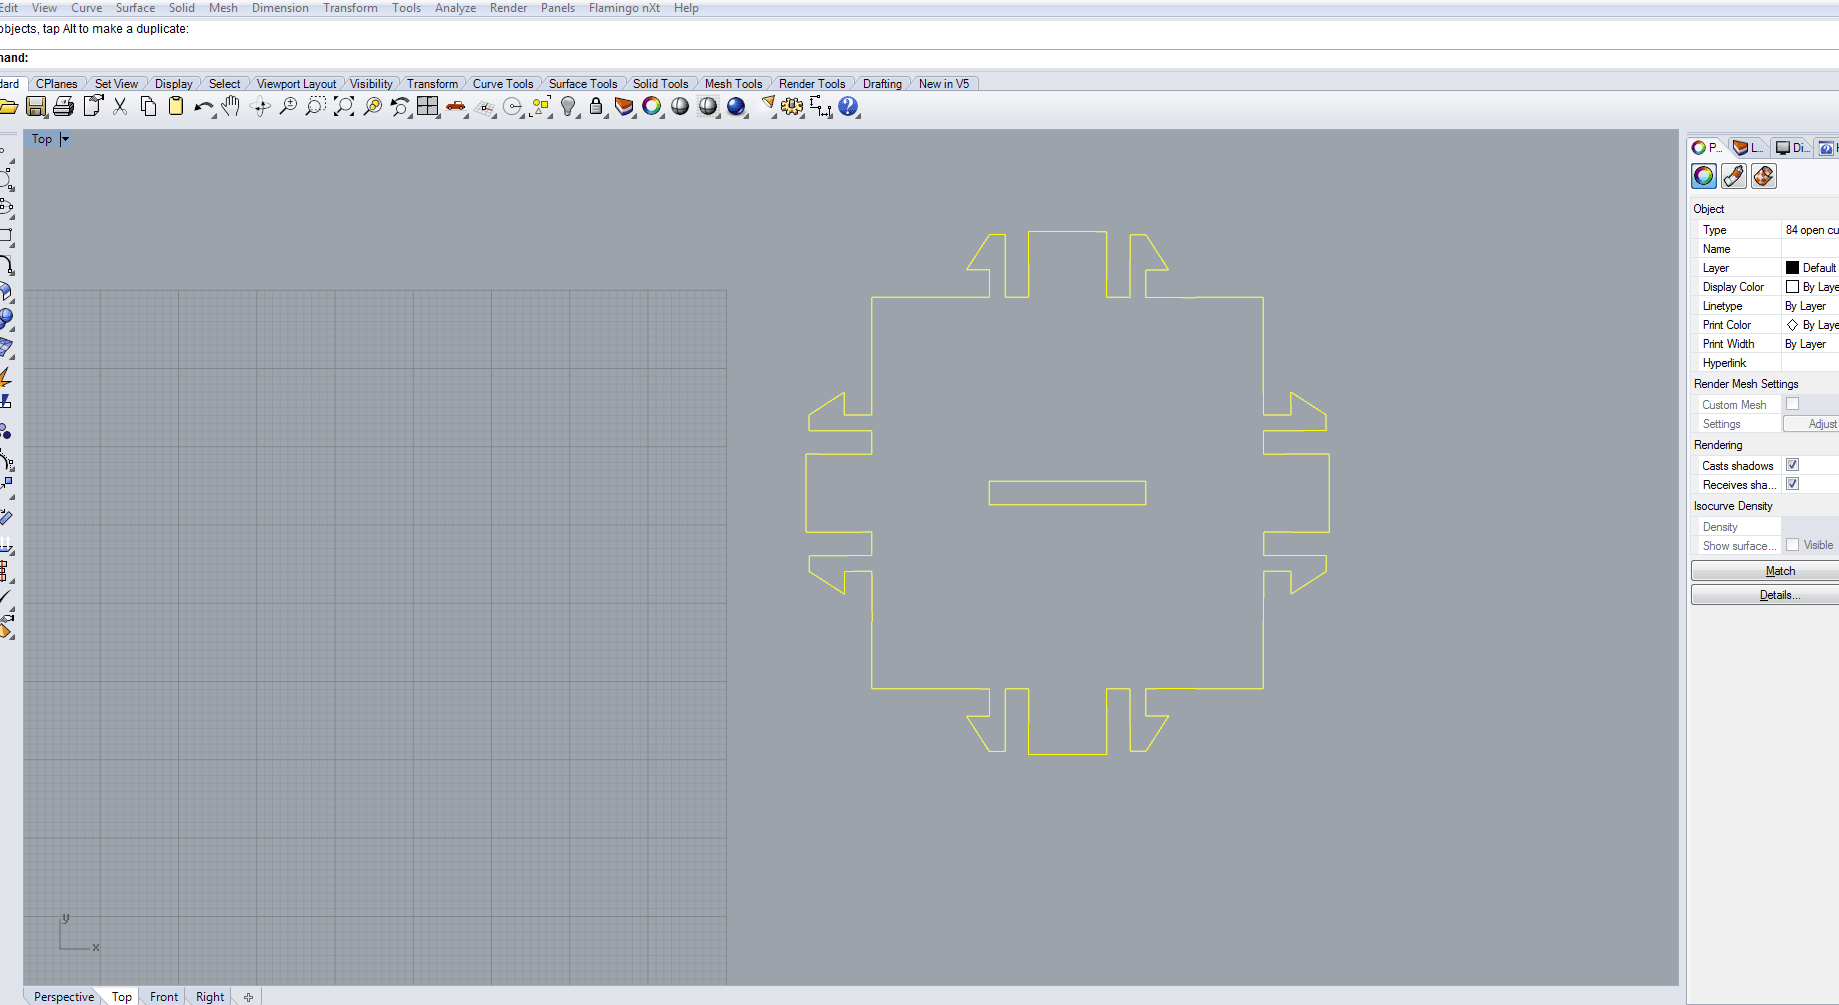Open the Flamingo nXt menu
This screenshot has width=1839, height=1005.
click(624, 8)
